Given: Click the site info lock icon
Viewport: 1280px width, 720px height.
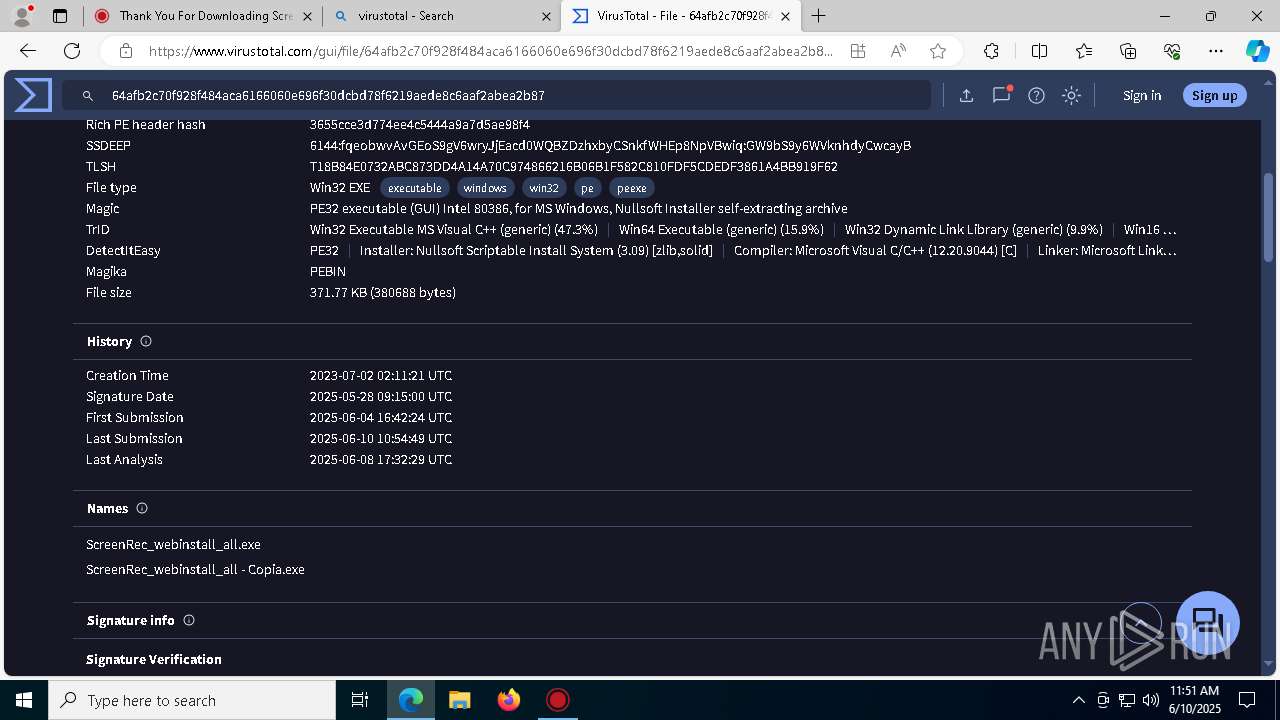Looking at the screenshot, I should (x=126, y=51).
